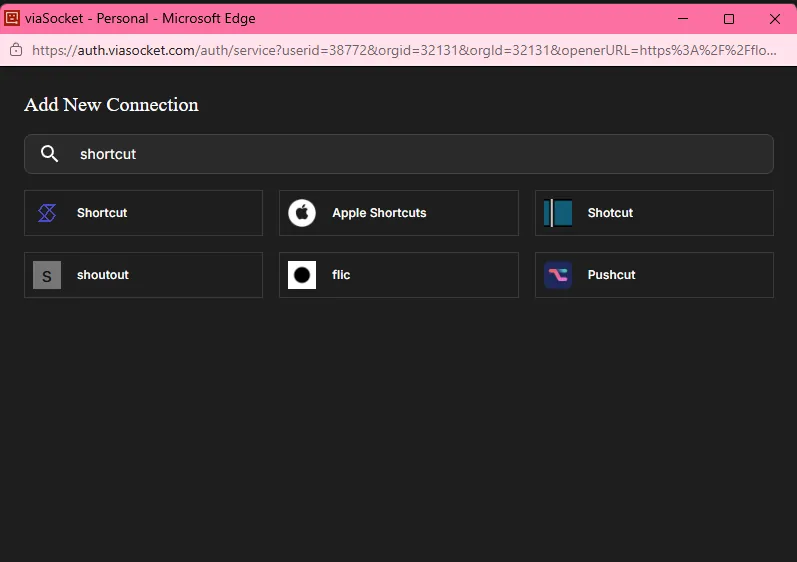Viewport: 797px width, 562px height.
Task: Maximize the Microsoft Edge window
Action: pyautogui.click(x=729, y=19)
